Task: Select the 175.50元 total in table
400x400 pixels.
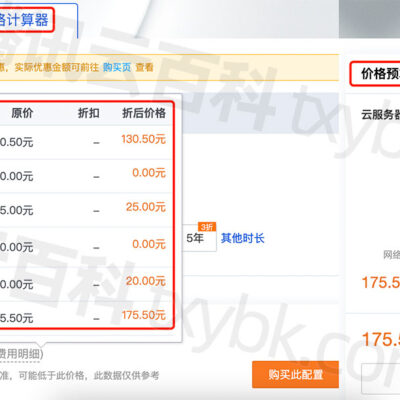Action: click(x=144, y=315)
